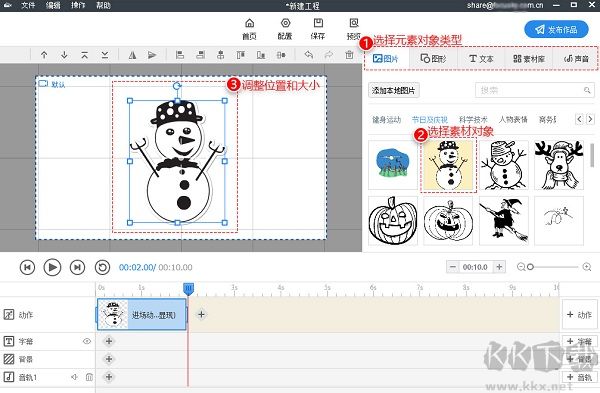Viewport: 600px width, 393px height.
Task: Show more categories with right chevron
Action: point(590,119)
